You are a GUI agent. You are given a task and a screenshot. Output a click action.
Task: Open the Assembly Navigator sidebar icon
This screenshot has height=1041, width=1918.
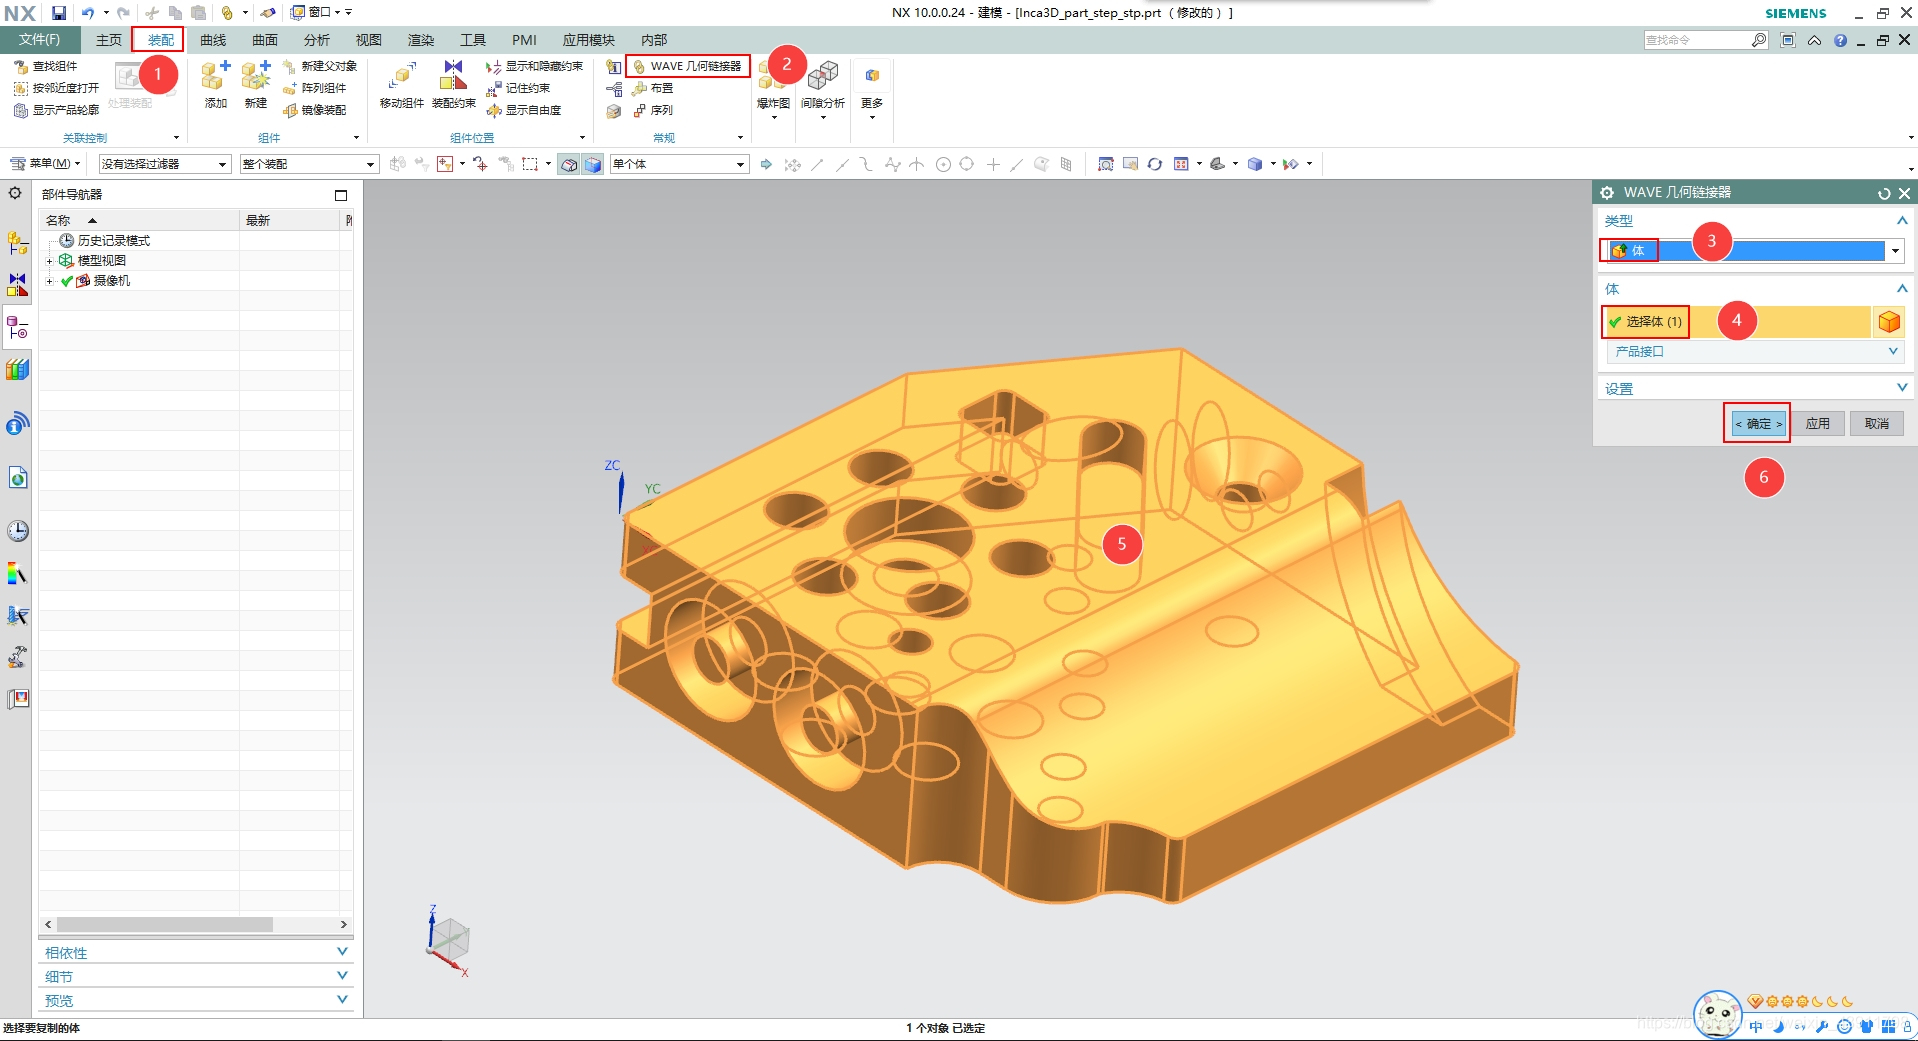17,243
